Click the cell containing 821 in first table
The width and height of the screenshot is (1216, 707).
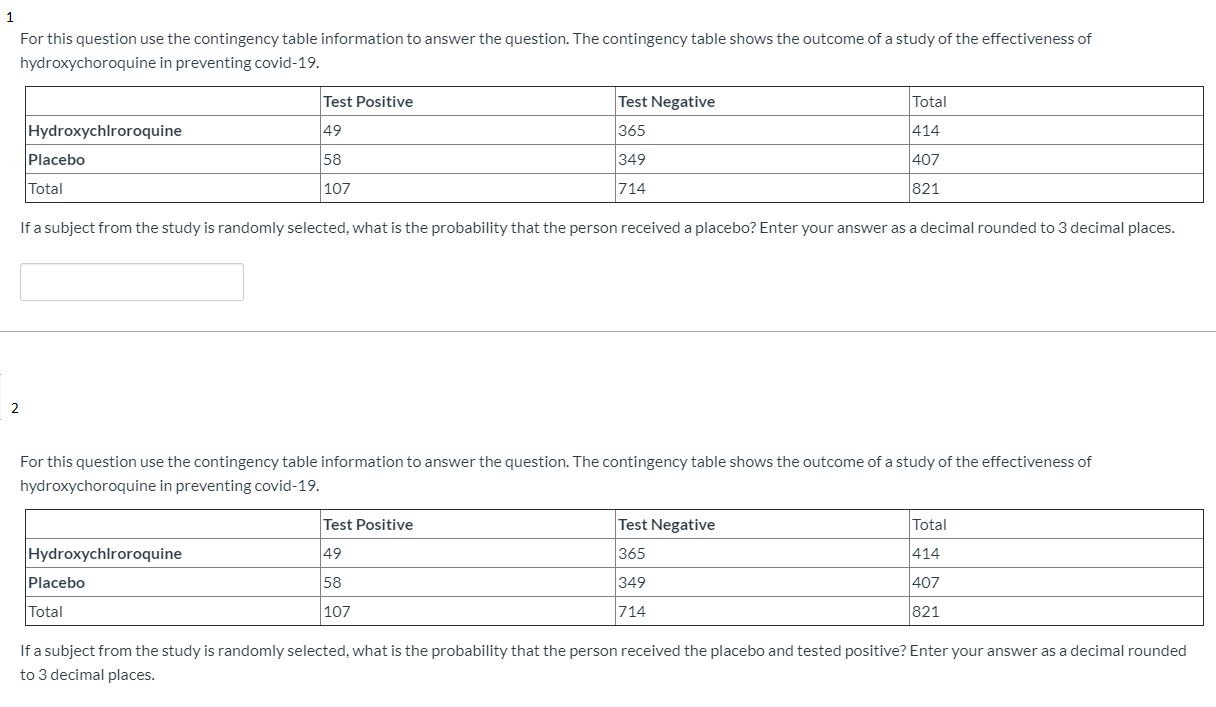[x=924, y=188]
